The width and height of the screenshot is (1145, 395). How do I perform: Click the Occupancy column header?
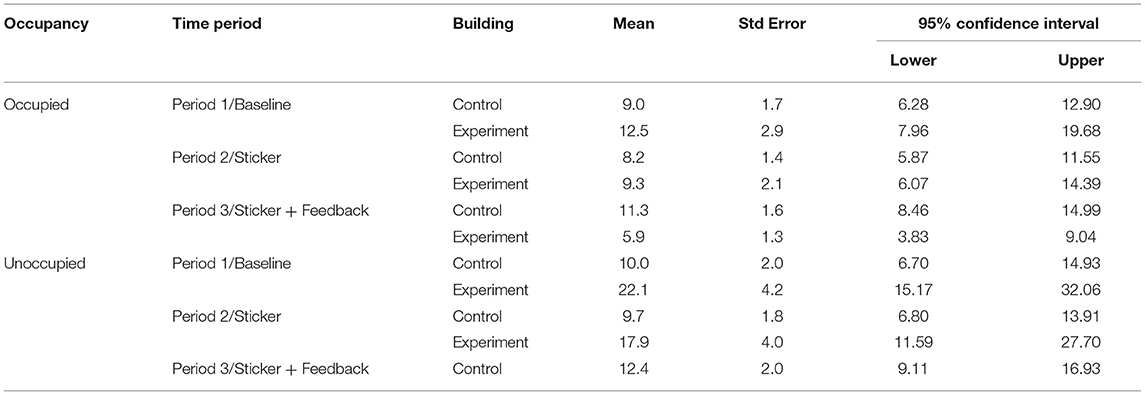pyautogui.click(x=46, y=23)
